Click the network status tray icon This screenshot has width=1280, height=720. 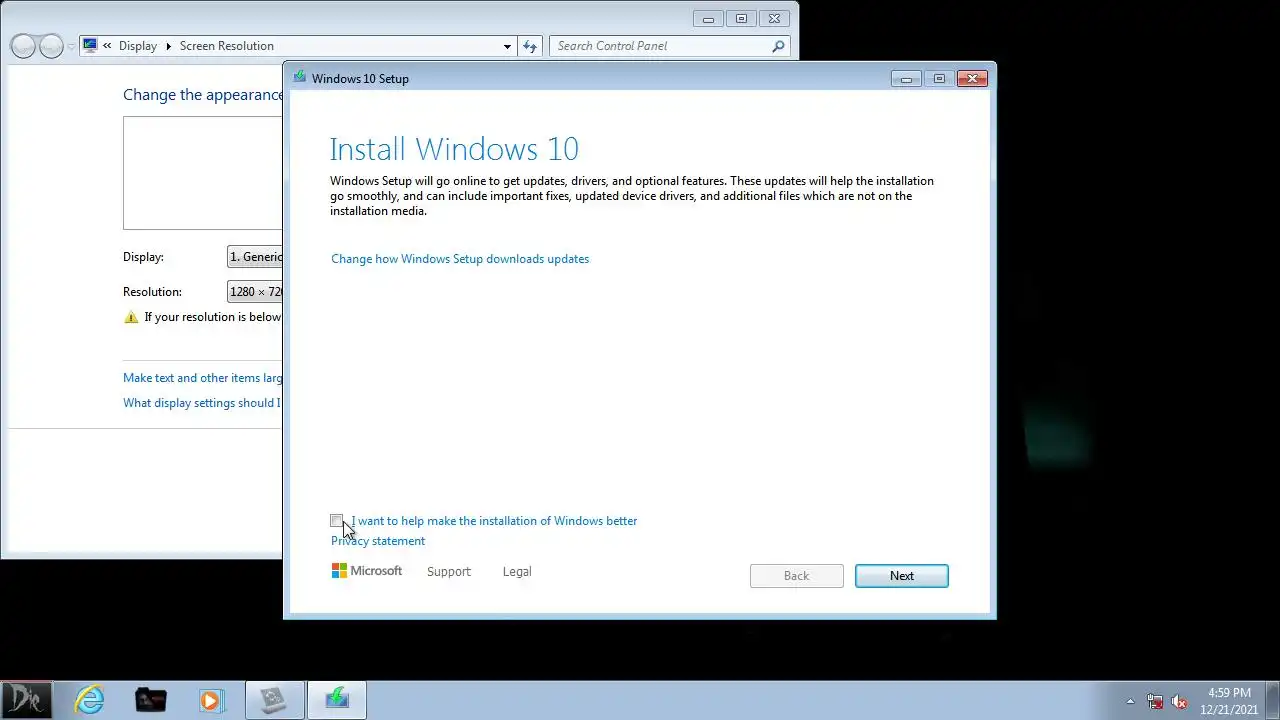(1155, 701)
